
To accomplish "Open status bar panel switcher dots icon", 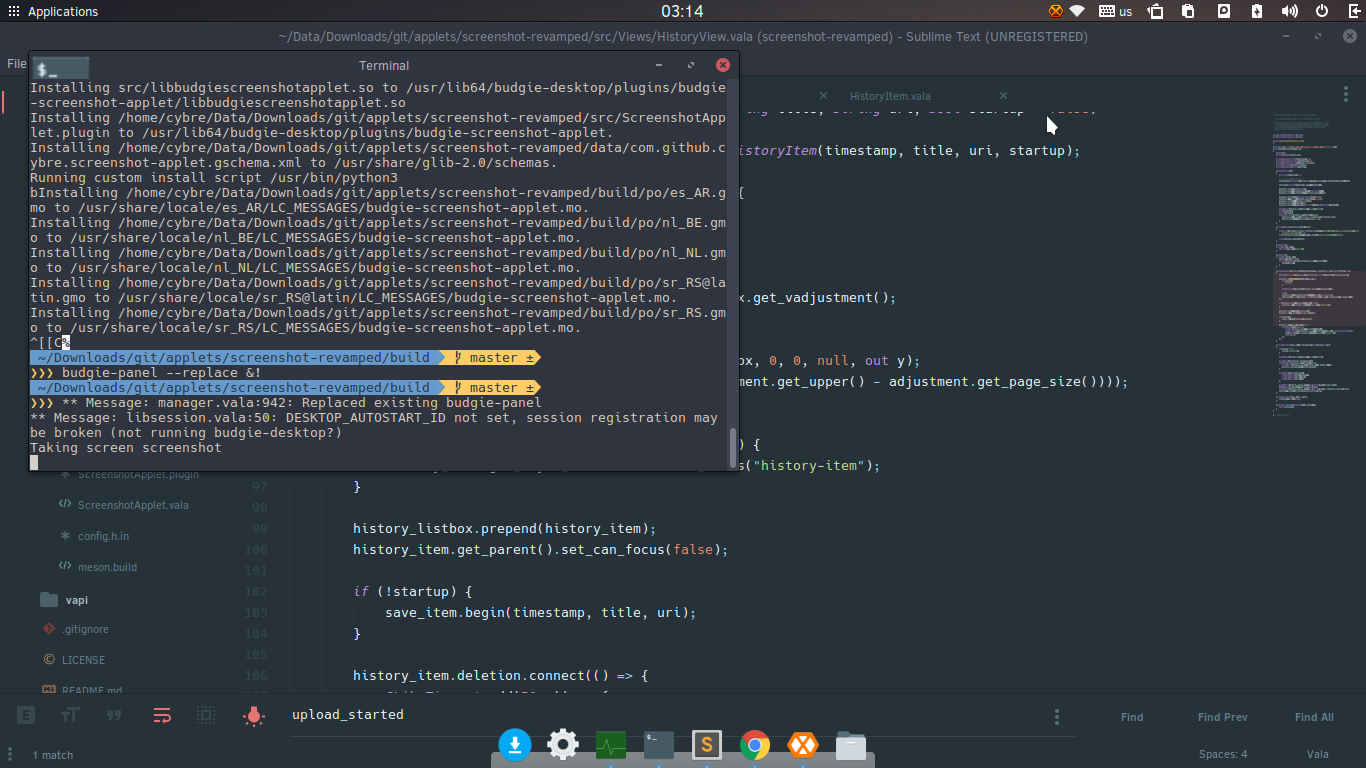I will [12, 755].
